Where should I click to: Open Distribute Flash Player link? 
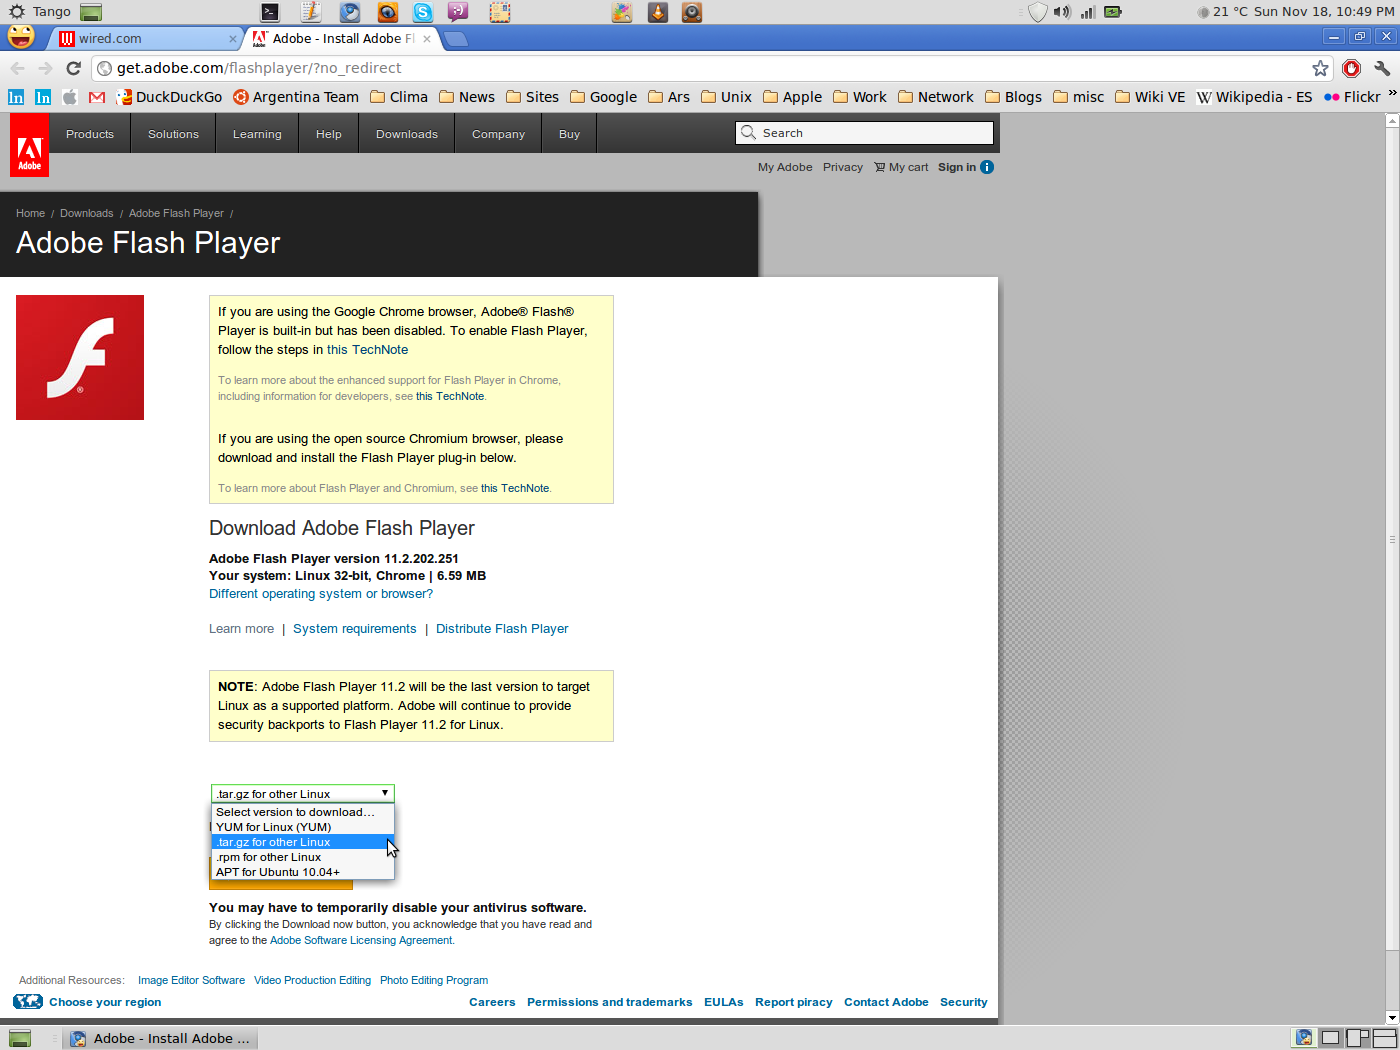(502, 629)
